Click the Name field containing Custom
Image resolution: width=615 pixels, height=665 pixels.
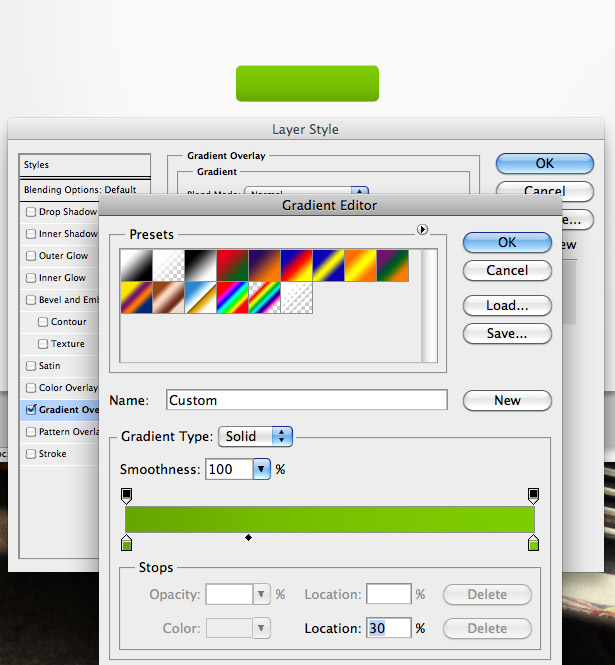tap(307, 400)
